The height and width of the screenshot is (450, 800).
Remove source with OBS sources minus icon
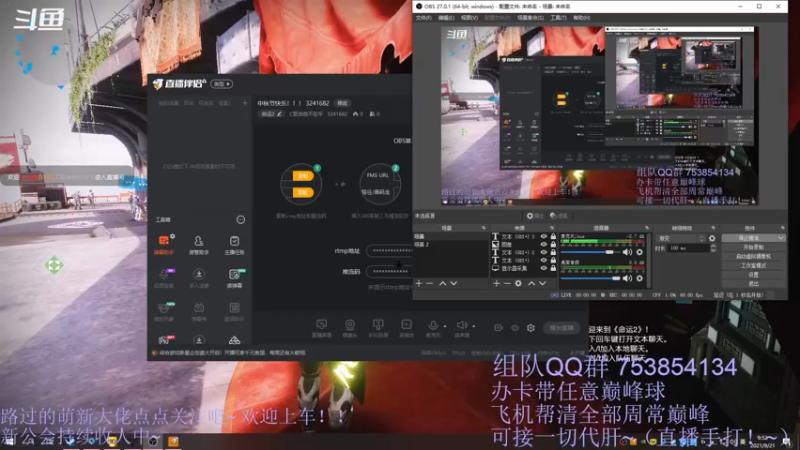point(507,283)
